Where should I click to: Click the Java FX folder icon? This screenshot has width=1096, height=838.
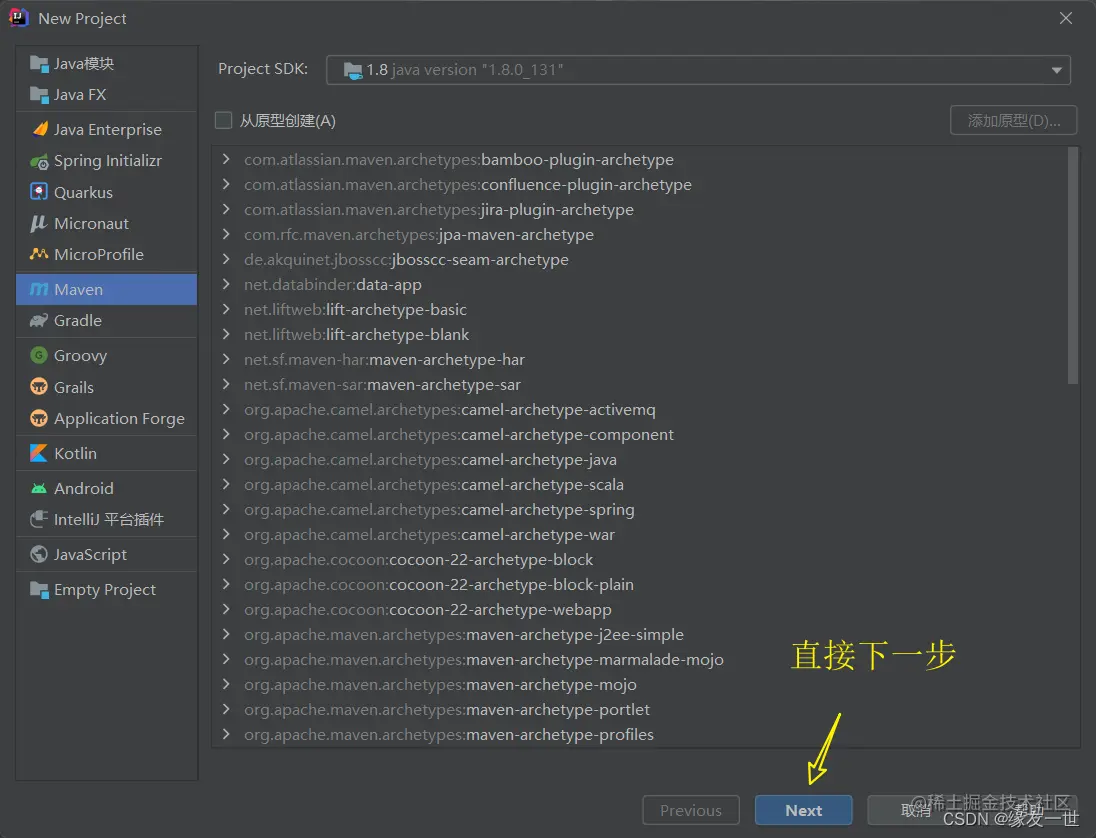39,94
